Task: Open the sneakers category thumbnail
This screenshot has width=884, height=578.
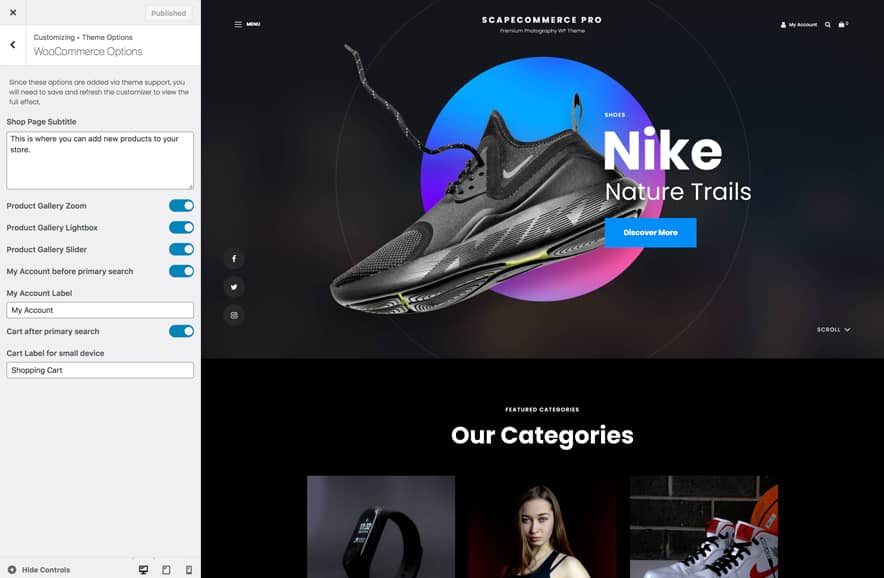Action: (x=704, y=527)
